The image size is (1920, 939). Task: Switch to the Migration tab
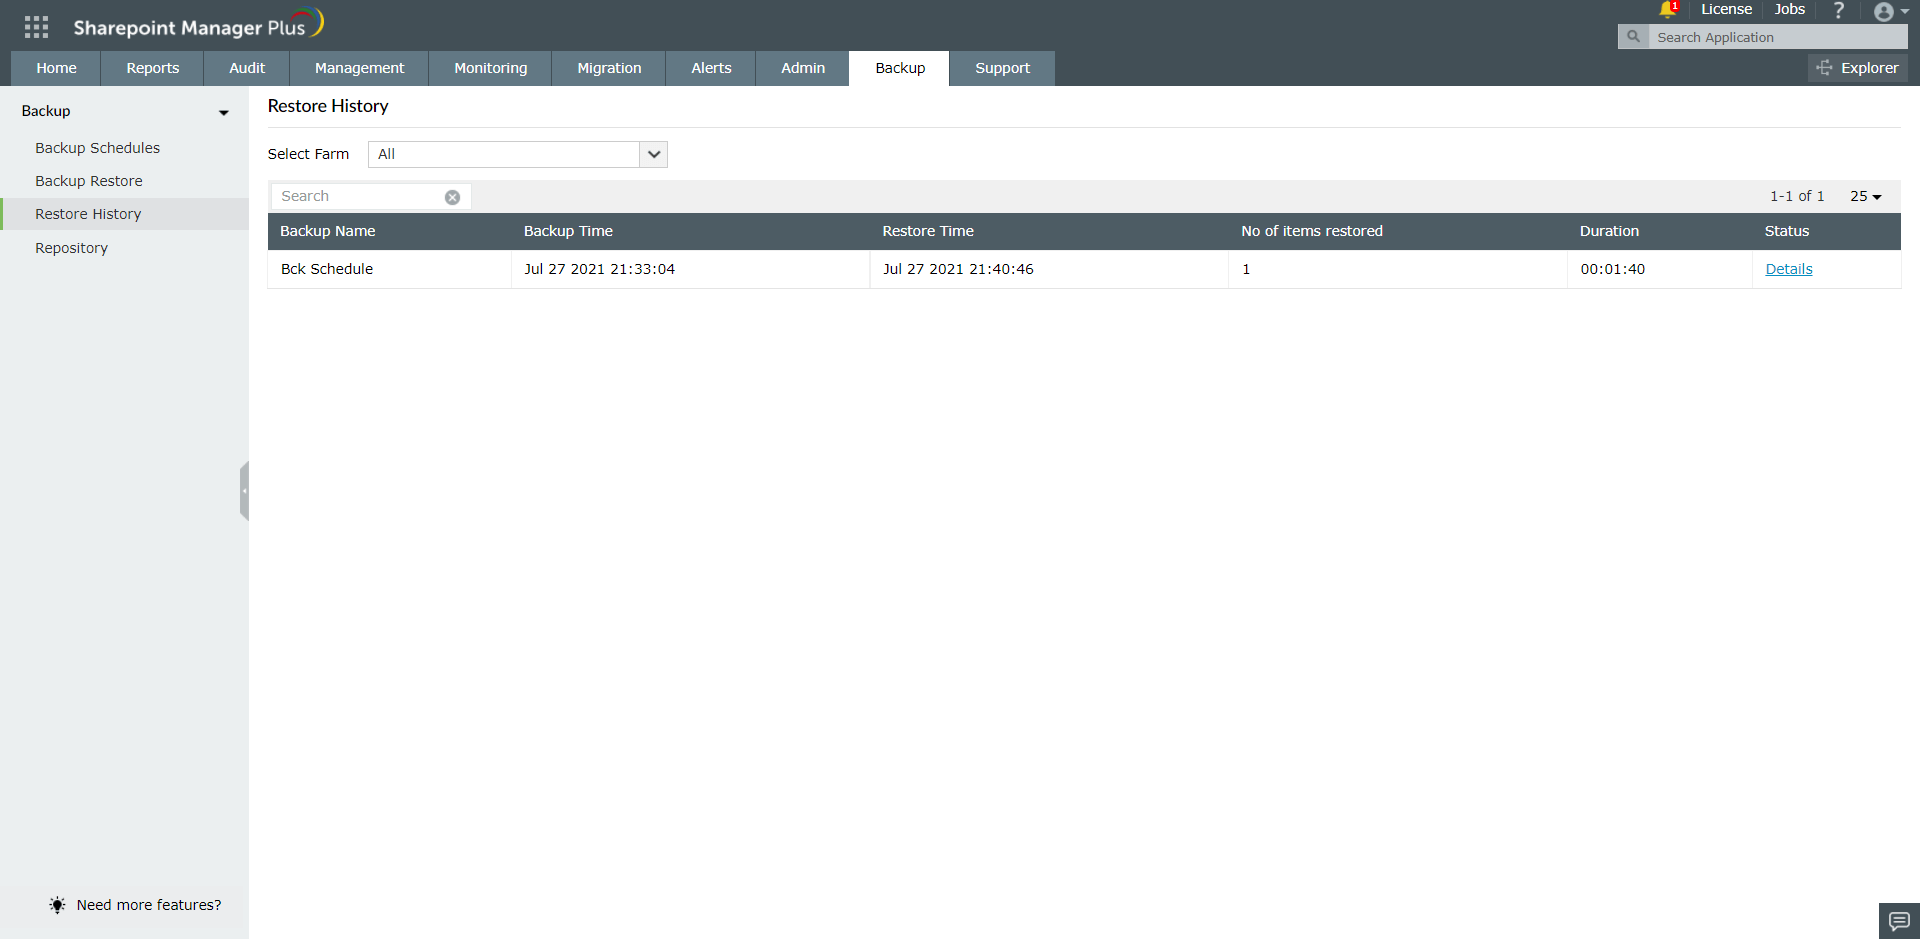pyautogui.click(x=609, y=68)
